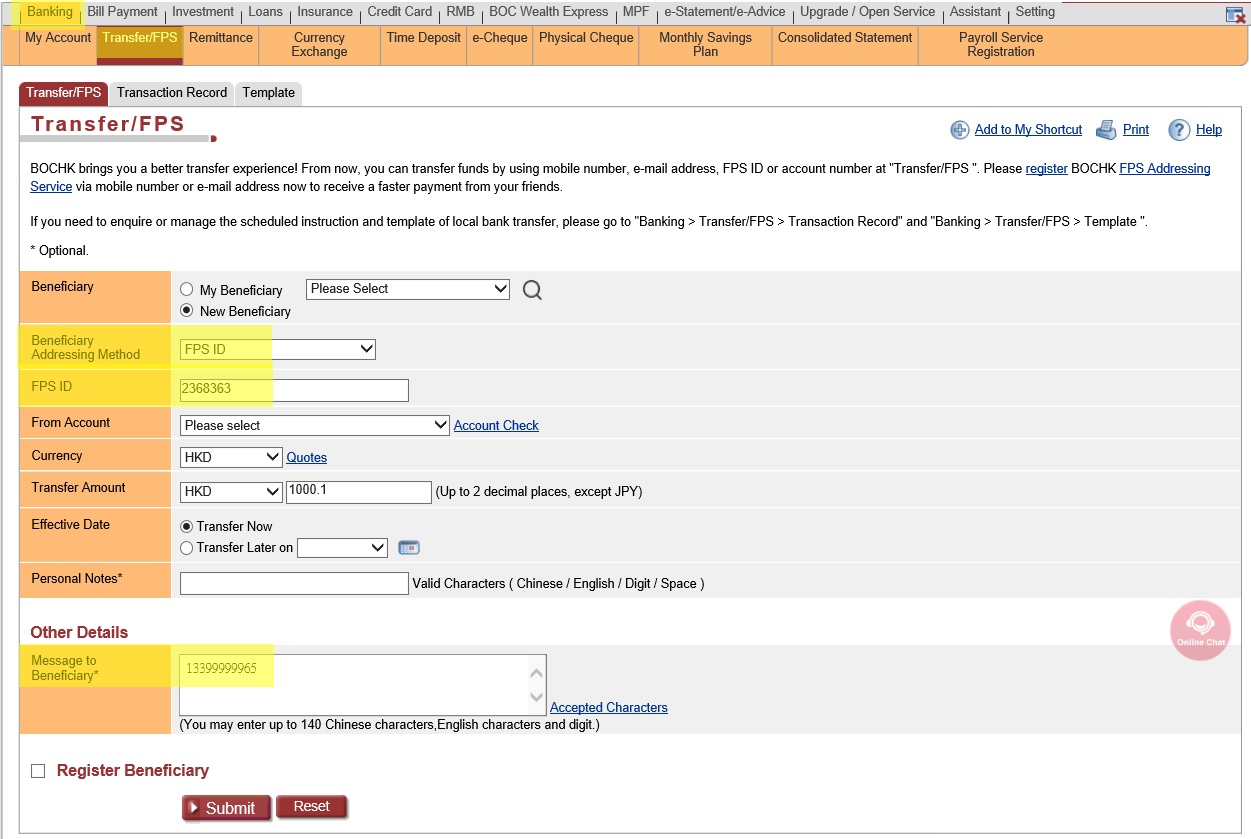Open the Transfer Amount currency dropdown

(231, 492)
